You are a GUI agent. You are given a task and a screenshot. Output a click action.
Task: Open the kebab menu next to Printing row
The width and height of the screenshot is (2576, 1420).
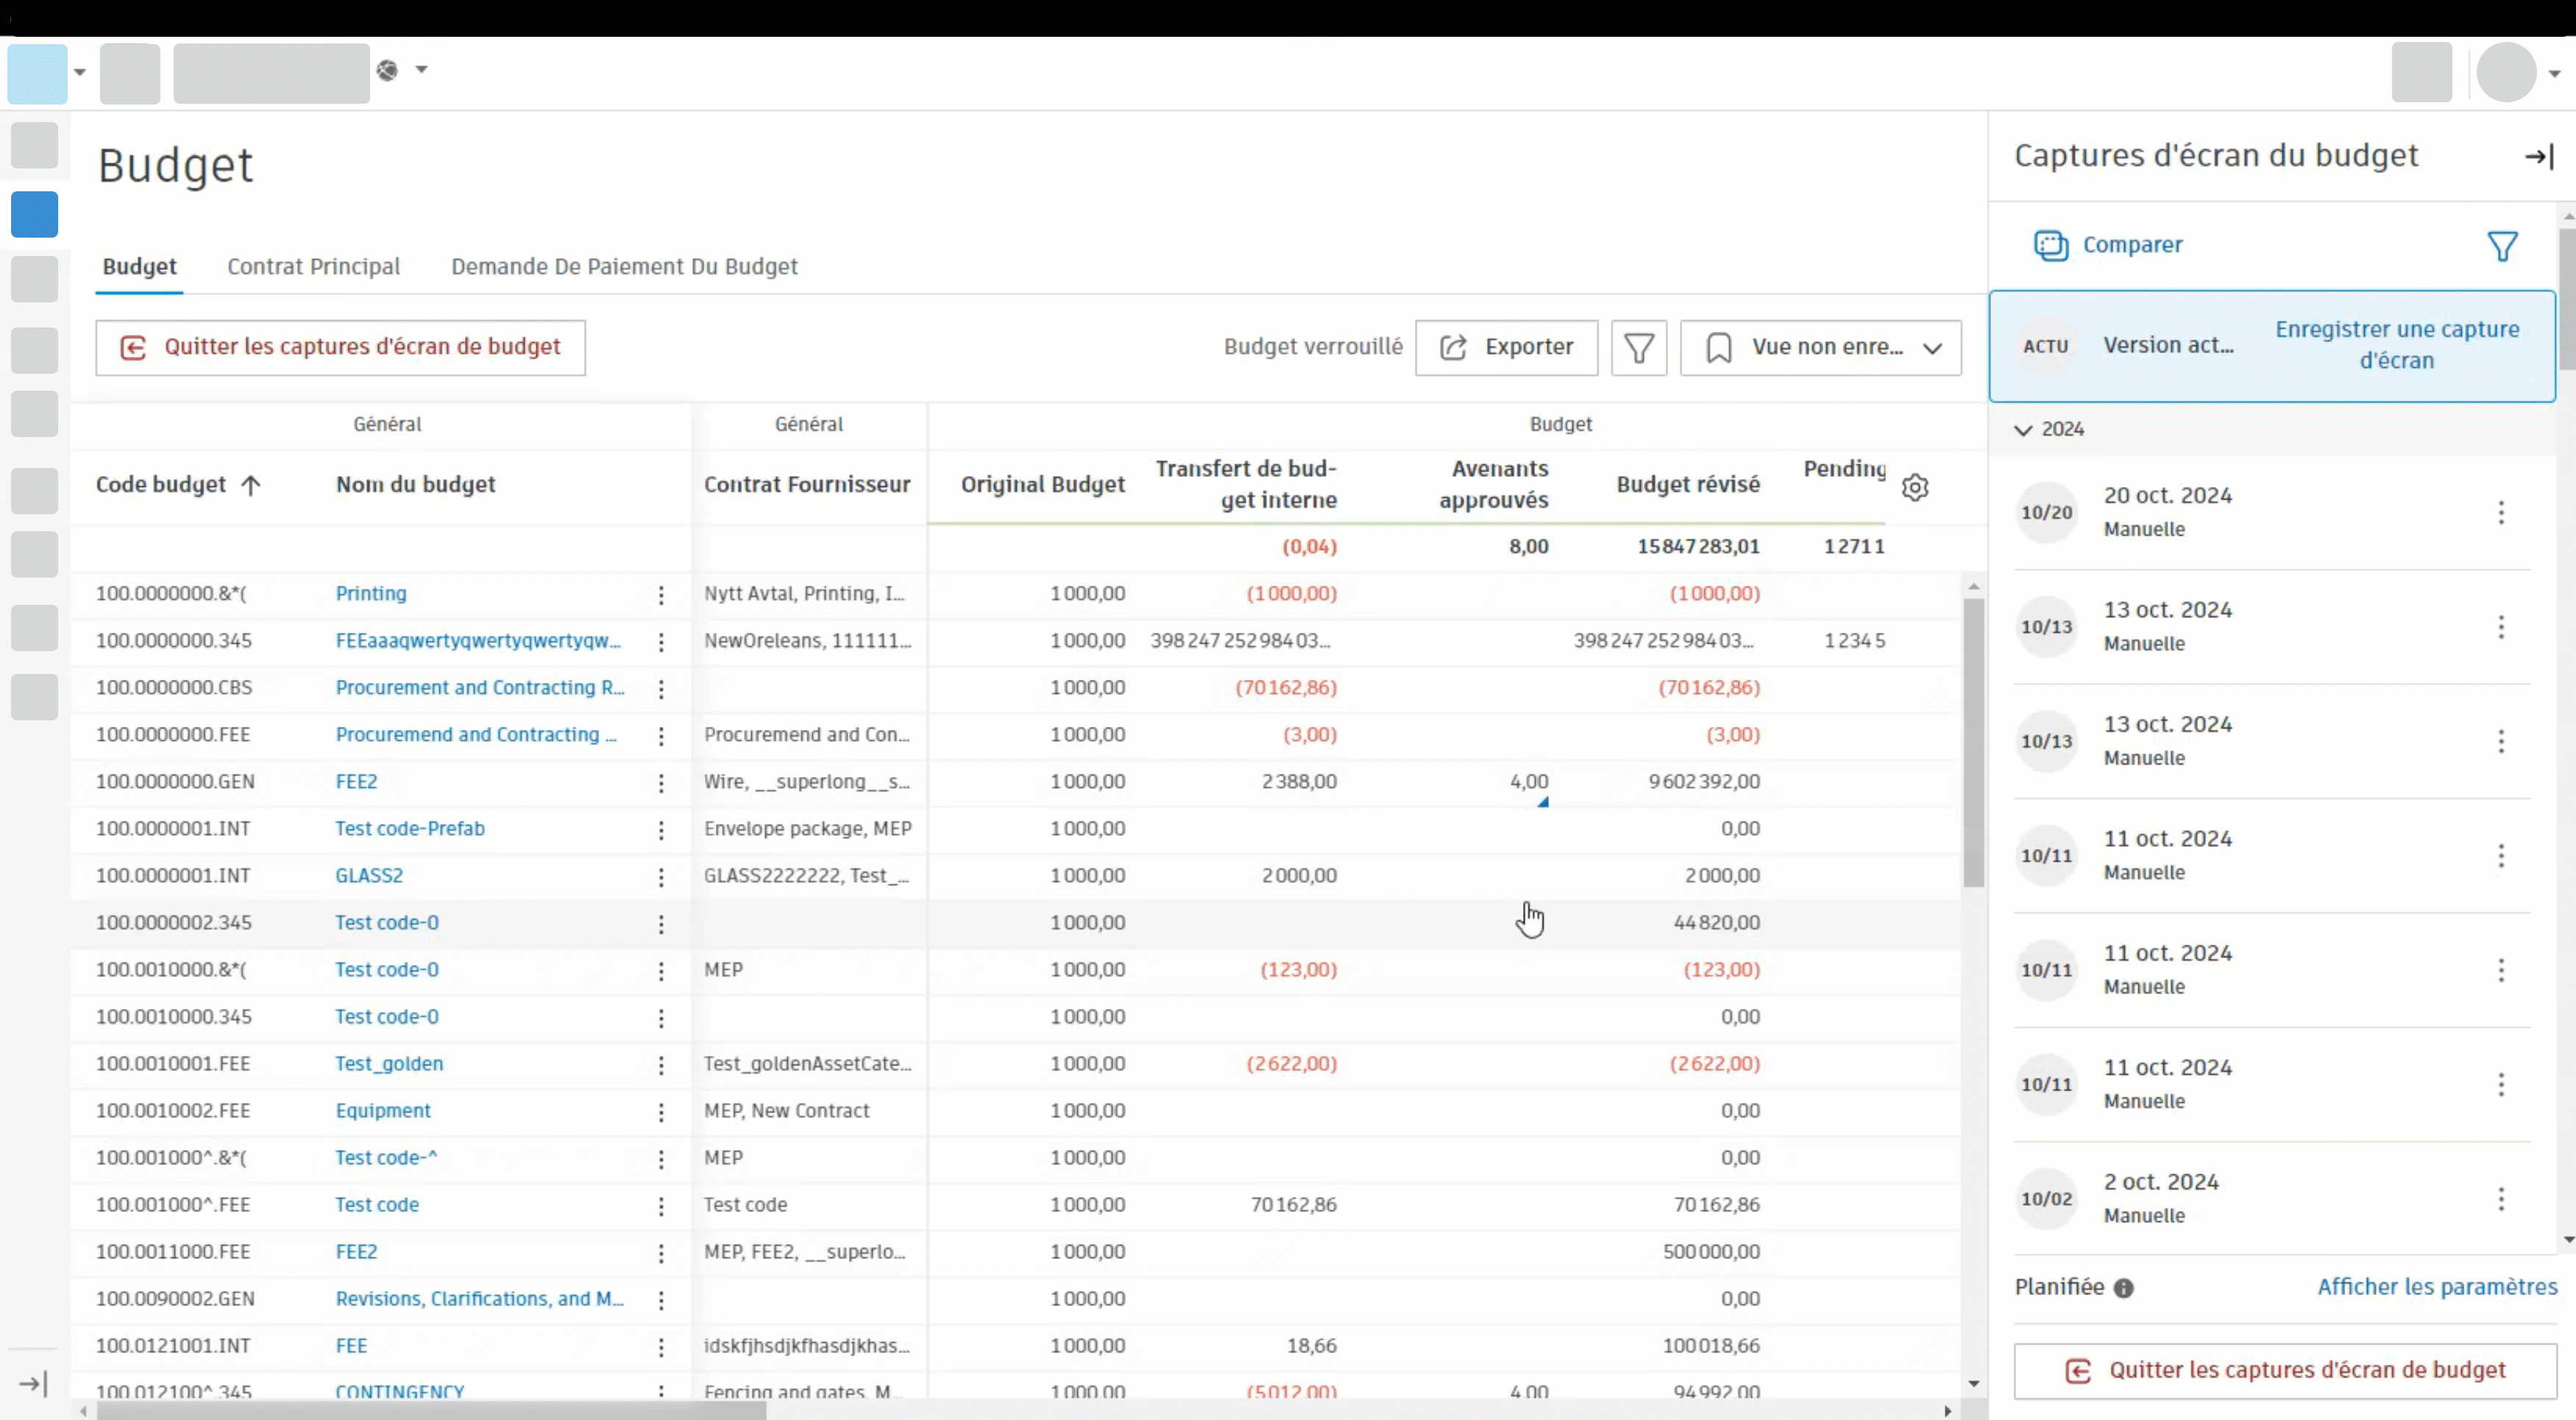[661, 594]
